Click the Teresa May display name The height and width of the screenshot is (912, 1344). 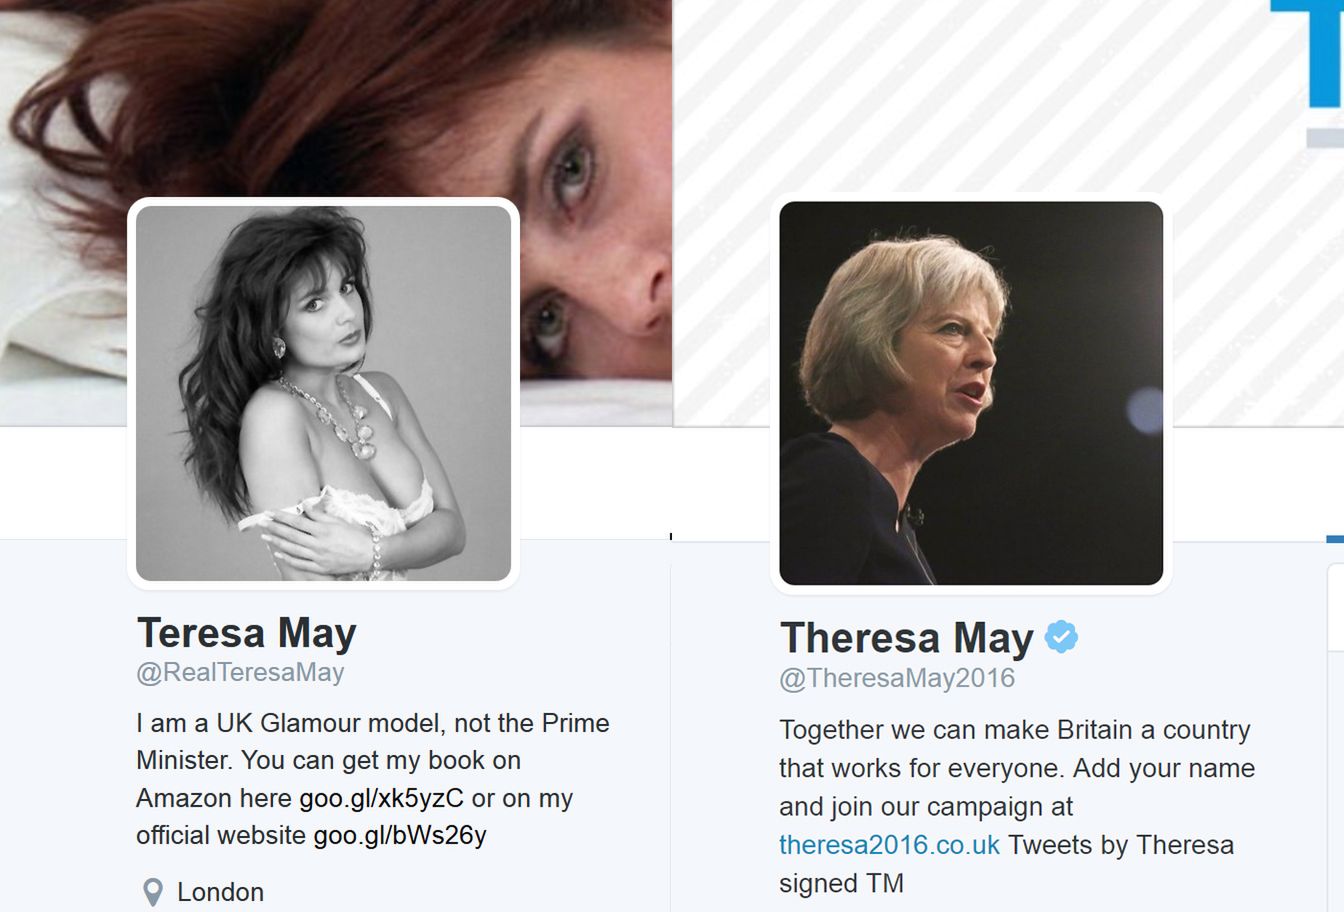click(x=247, y=633)
